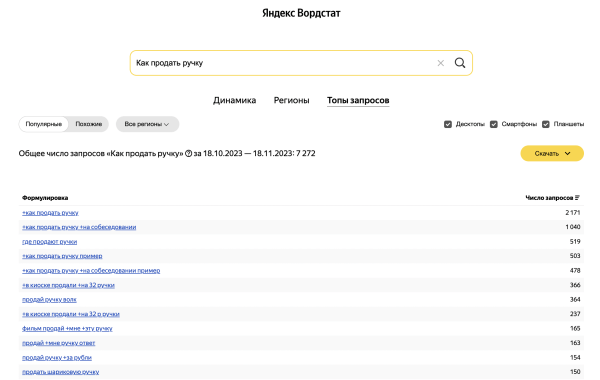
Task: Open the Регионы tab
Action: click(x=291, y=100)
